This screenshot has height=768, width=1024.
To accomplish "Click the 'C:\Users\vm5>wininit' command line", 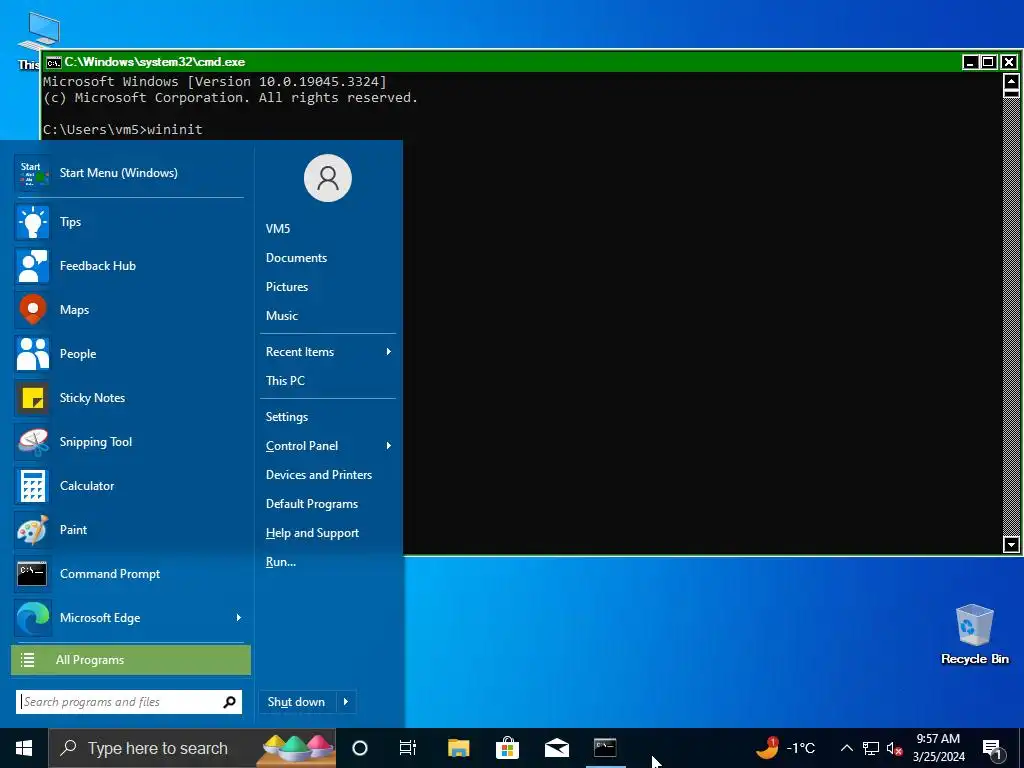I will click(x=123, y=129).
